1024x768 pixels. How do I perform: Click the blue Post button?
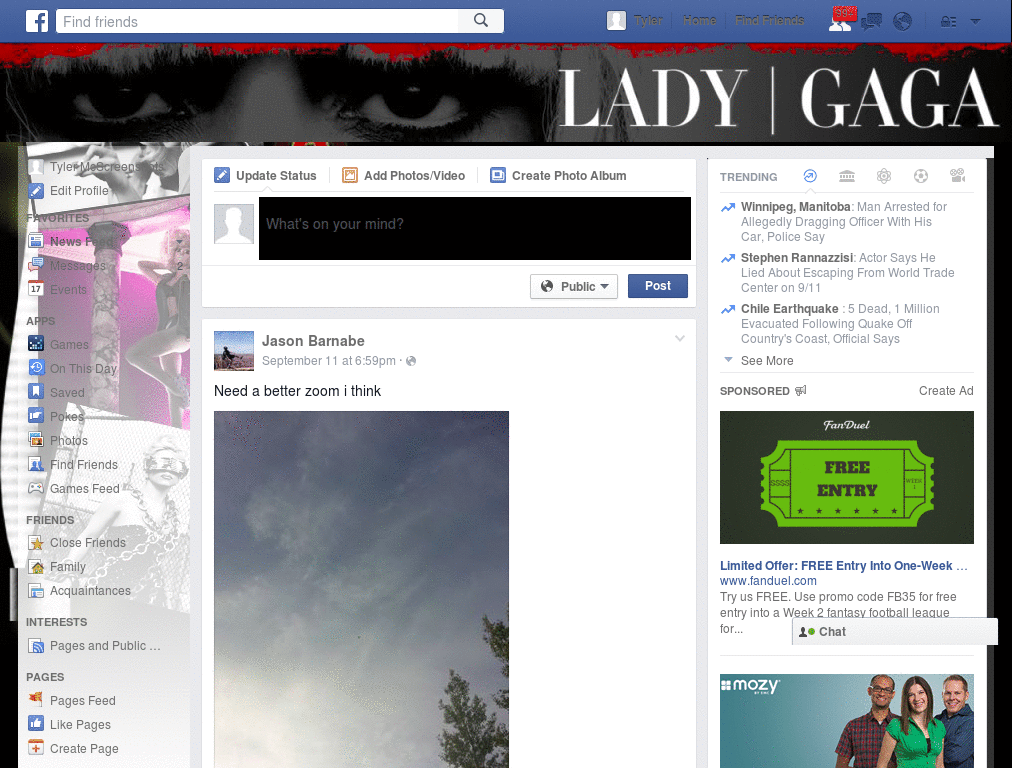coord(657,286)
